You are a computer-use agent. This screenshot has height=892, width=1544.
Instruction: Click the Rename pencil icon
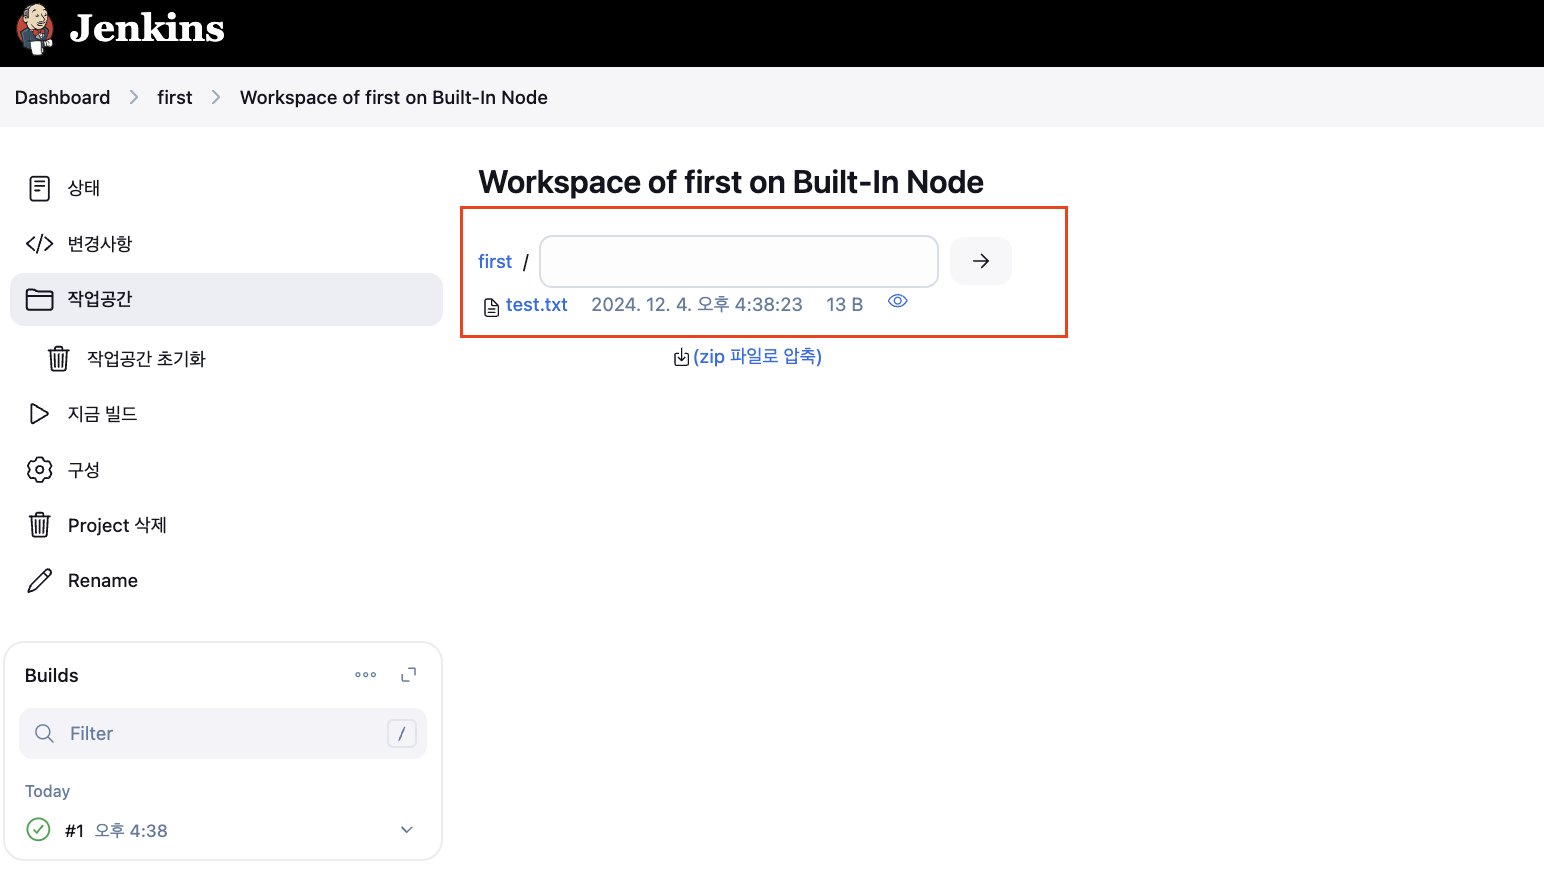click(39, 581)
